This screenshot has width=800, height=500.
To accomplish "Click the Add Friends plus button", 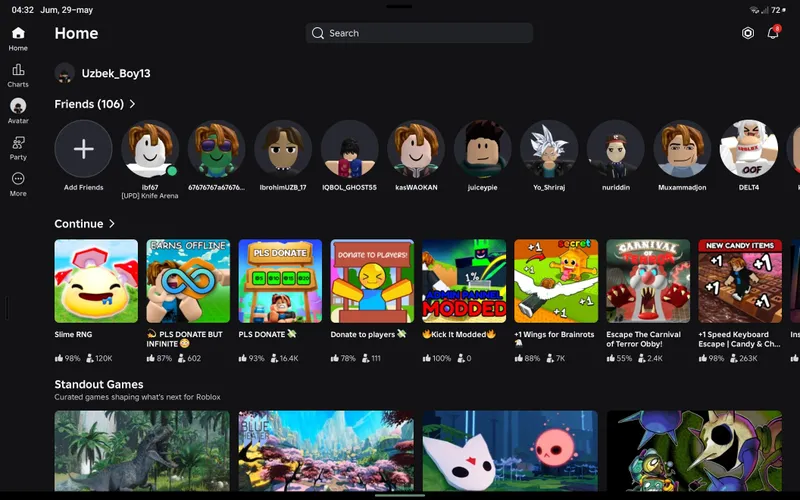I will pyautogui.click(x=84, y=148).
